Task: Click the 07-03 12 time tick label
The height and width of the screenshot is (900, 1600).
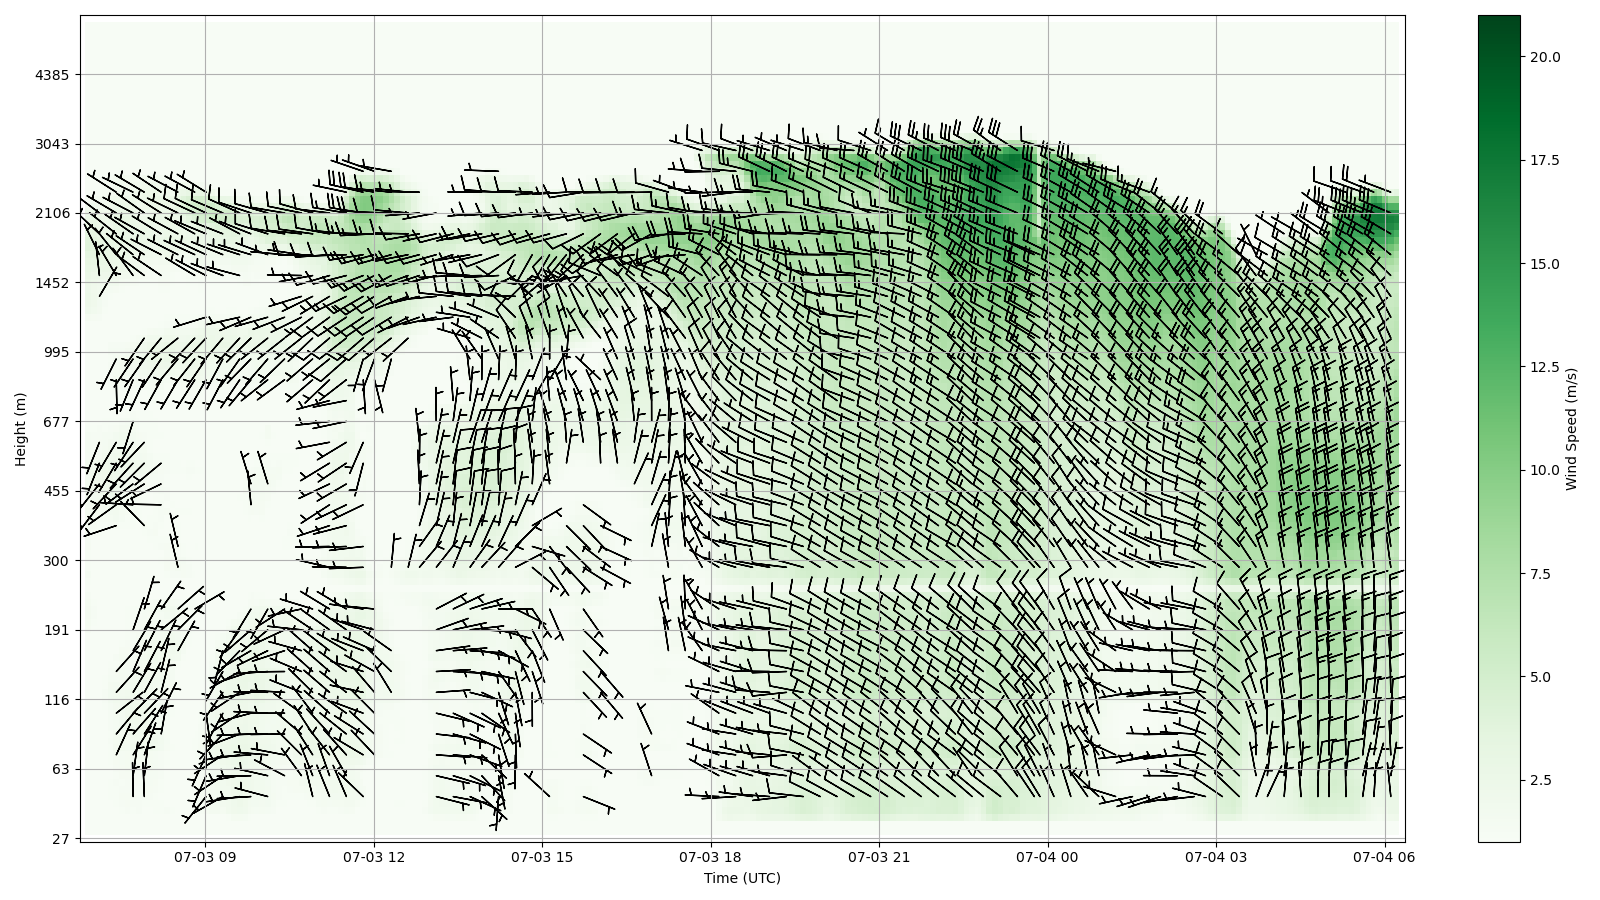Action: click(374, 857)
